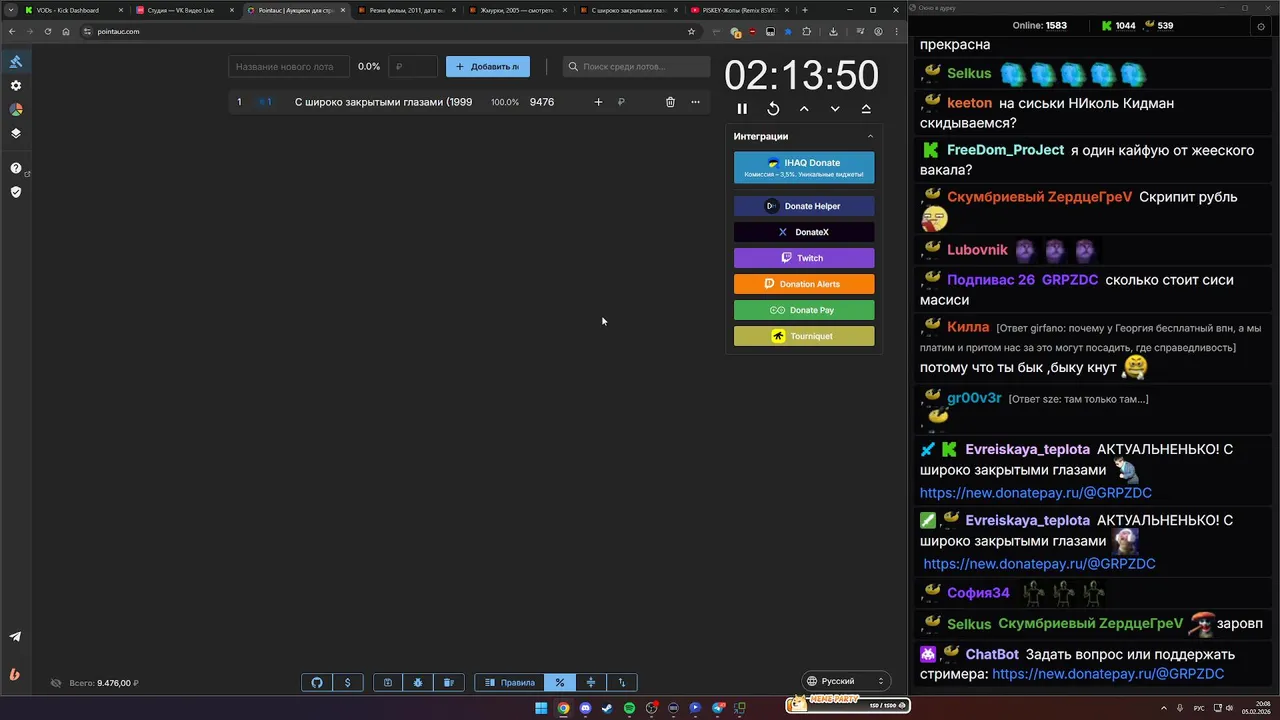Viewport: 1280px width, 720px height.
Task: Pause the auction timer
Action: pos(742,108)
